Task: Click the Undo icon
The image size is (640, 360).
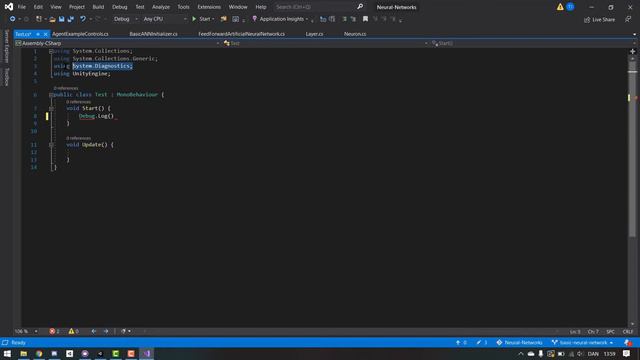Action: click(83, 19)
